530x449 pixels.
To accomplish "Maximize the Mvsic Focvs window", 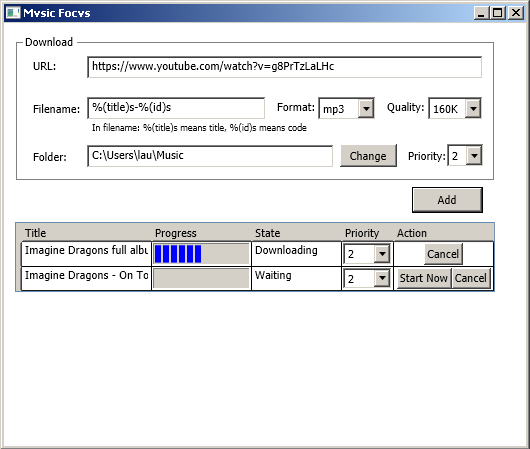I will [498, 13].
